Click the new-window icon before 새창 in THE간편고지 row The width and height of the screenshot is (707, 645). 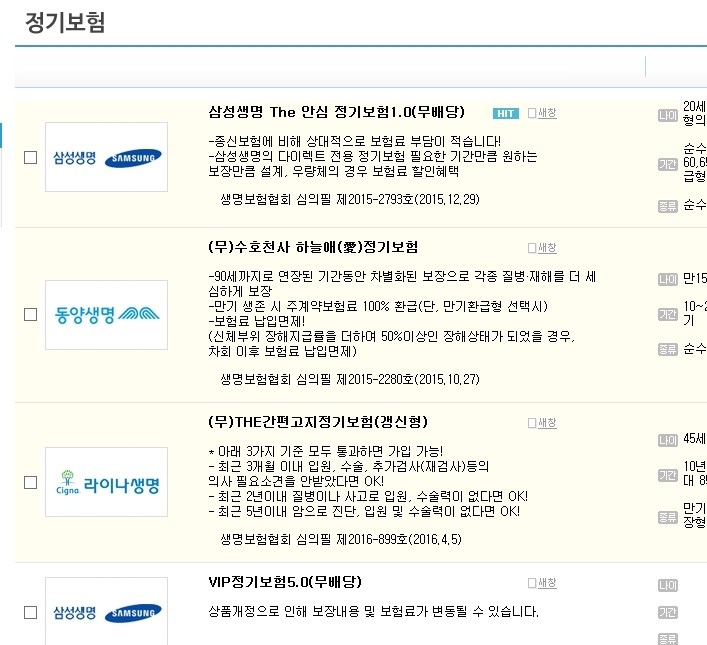[x=532, y=423]
